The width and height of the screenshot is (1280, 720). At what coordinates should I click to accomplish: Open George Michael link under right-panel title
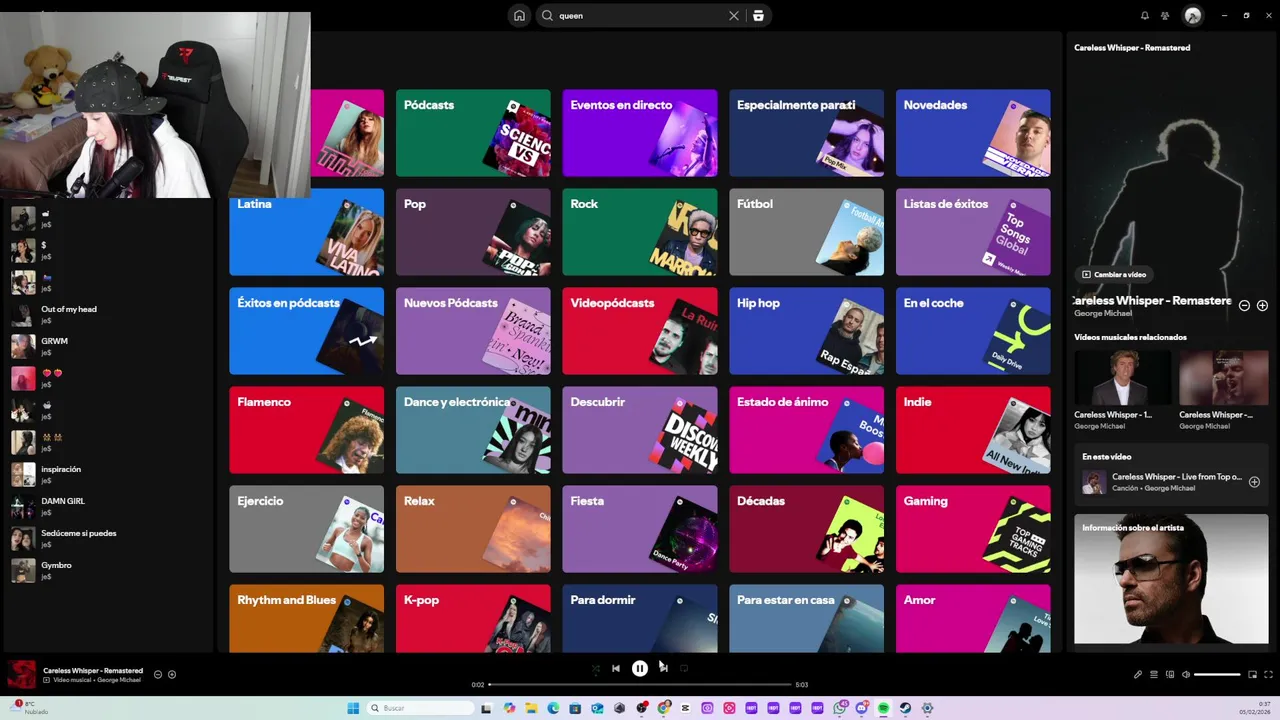[1103, 314]
